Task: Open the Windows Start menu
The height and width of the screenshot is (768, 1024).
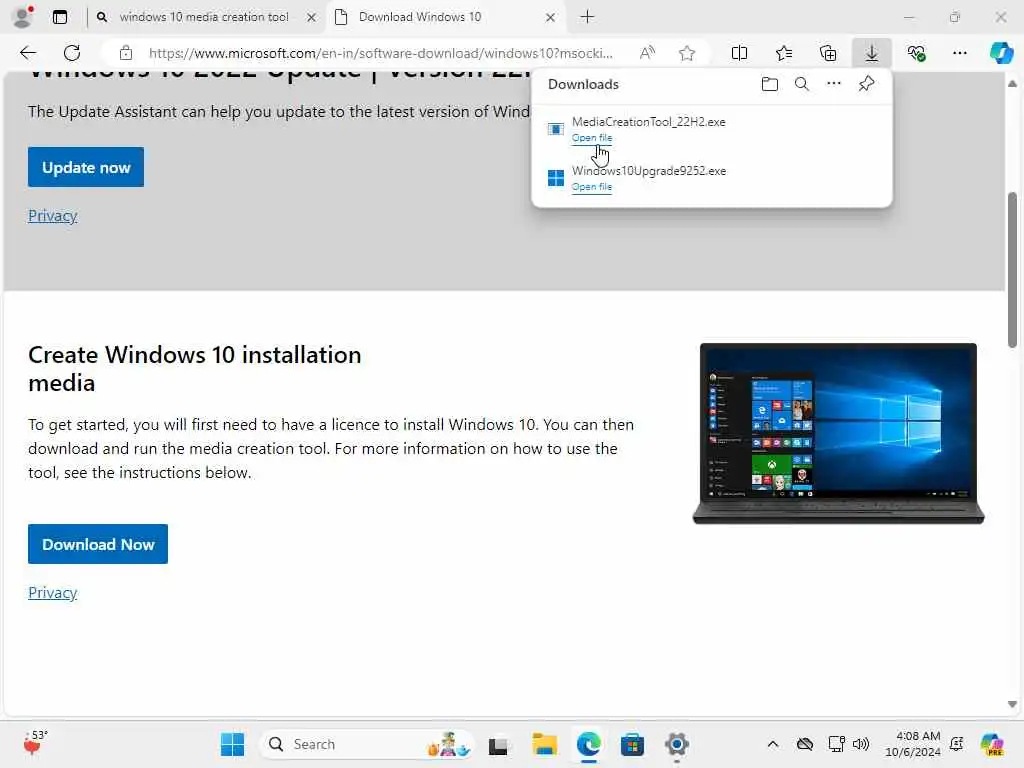Action: (232, 744)
